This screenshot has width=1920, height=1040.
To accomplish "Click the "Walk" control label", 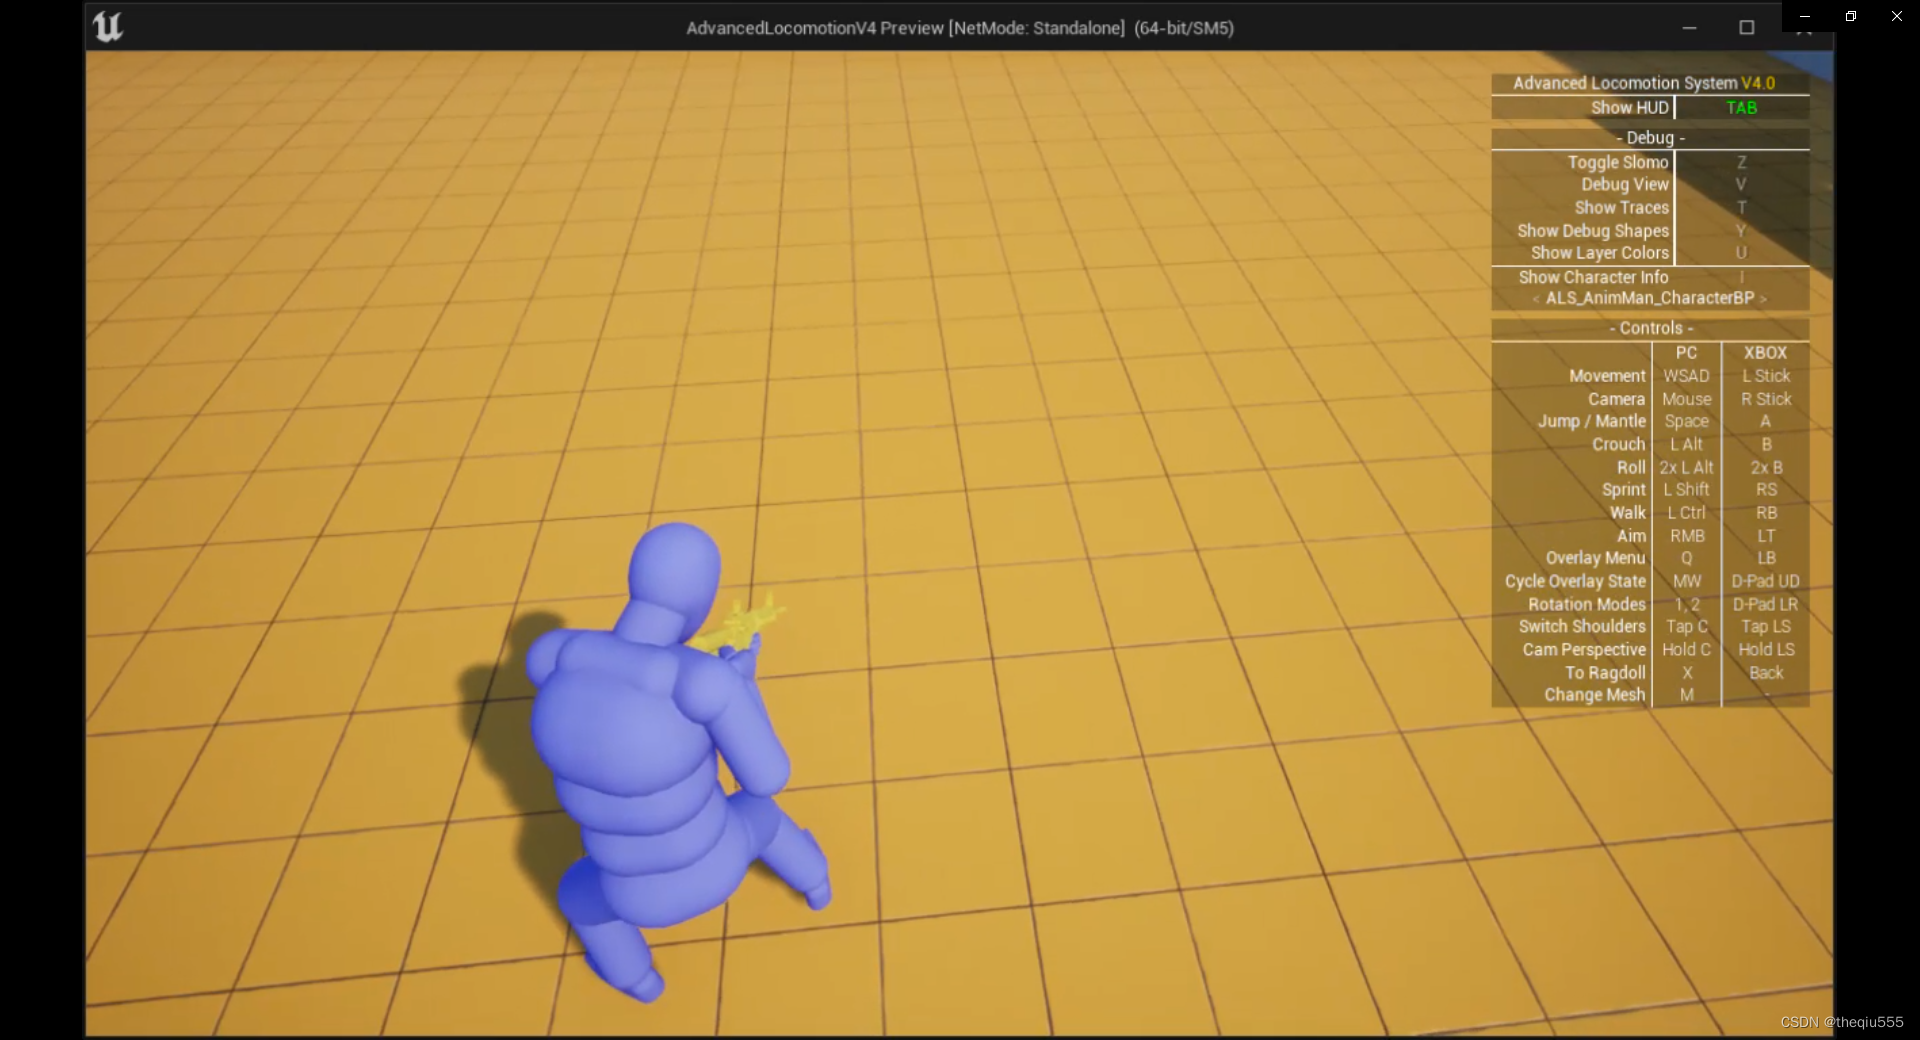I will point(1627,513).
